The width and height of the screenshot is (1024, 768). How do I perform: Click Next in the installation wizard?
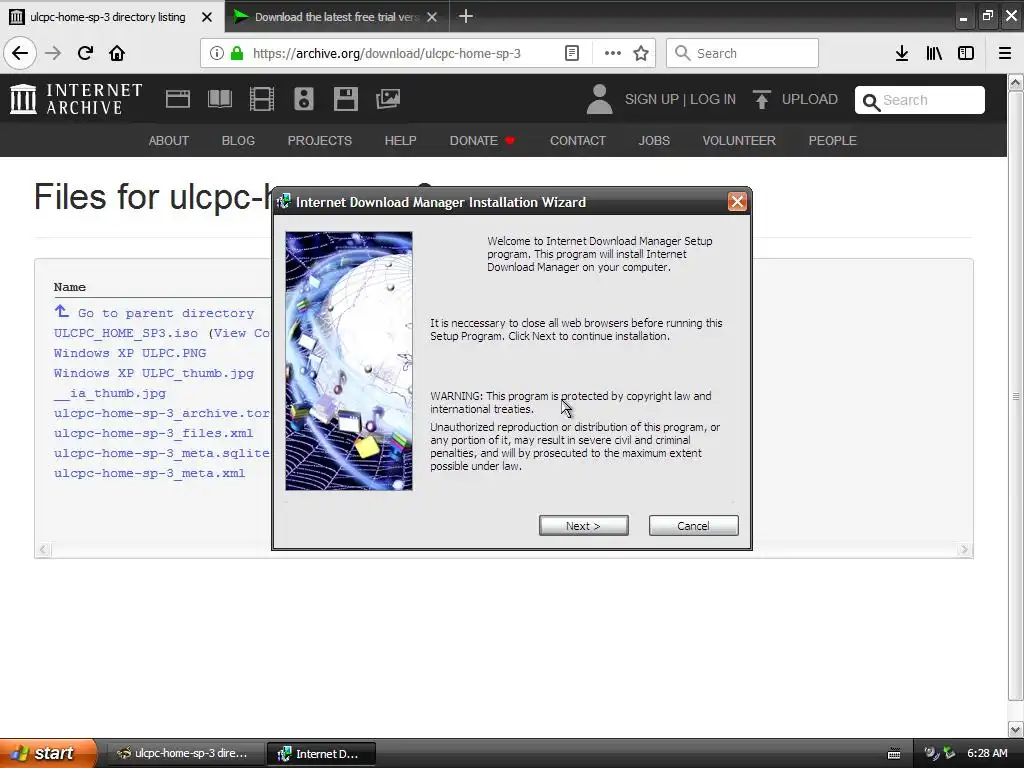(x=584, y=526)
